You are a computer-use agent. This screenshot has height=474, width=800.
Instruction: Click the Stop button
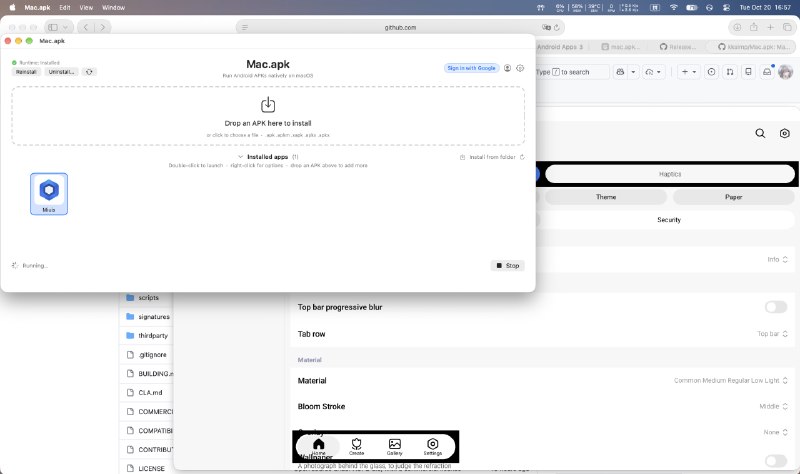tap(508, 265)
